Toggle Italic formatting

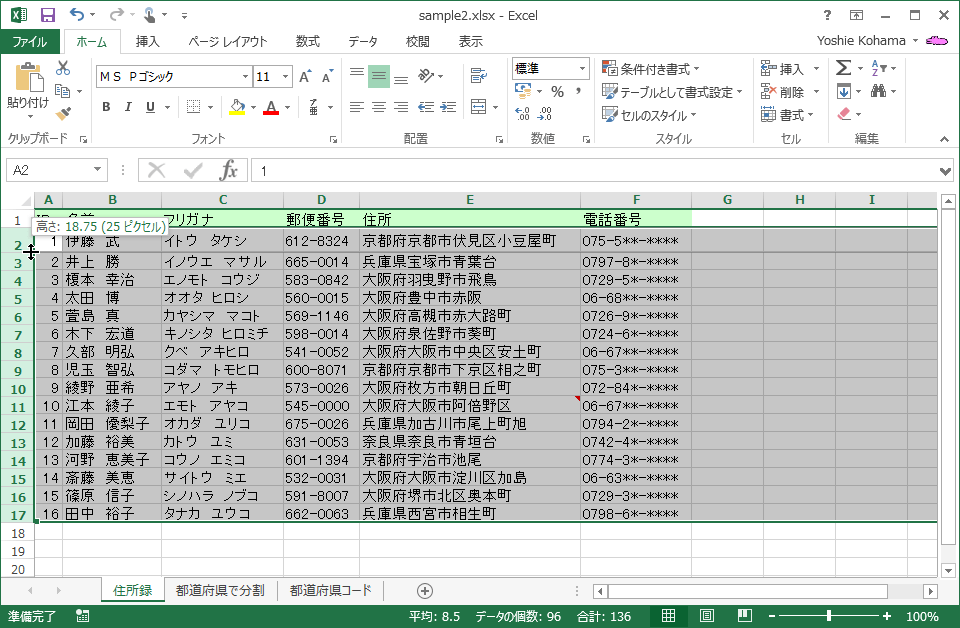(128, 107)
